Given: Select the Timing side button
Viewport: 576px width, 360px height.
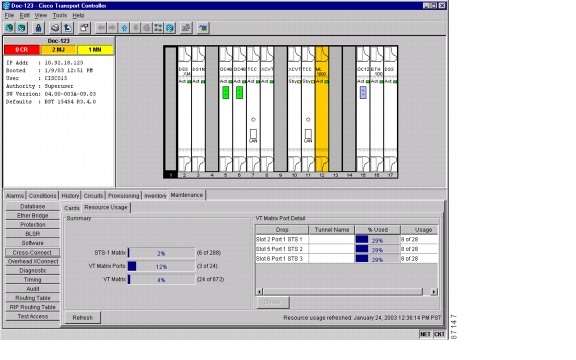Looking at the screenshot, I should pyautogui.click(x=33, y=280).
